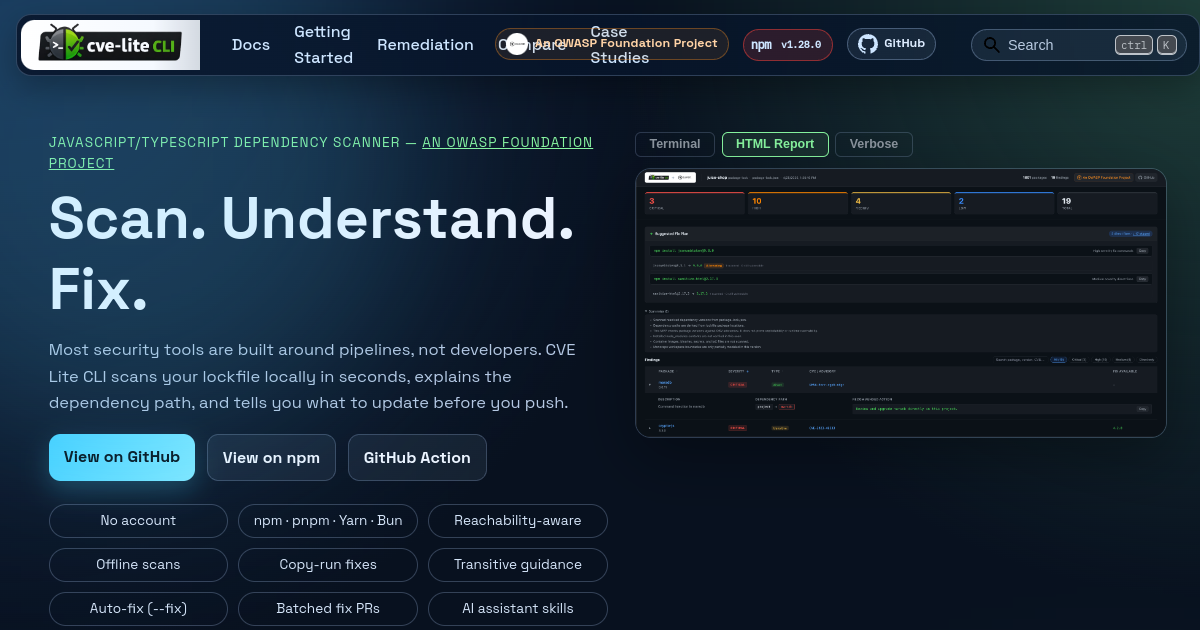
Task: Open the npm v1.28.0 version badge
Action: 787,44
